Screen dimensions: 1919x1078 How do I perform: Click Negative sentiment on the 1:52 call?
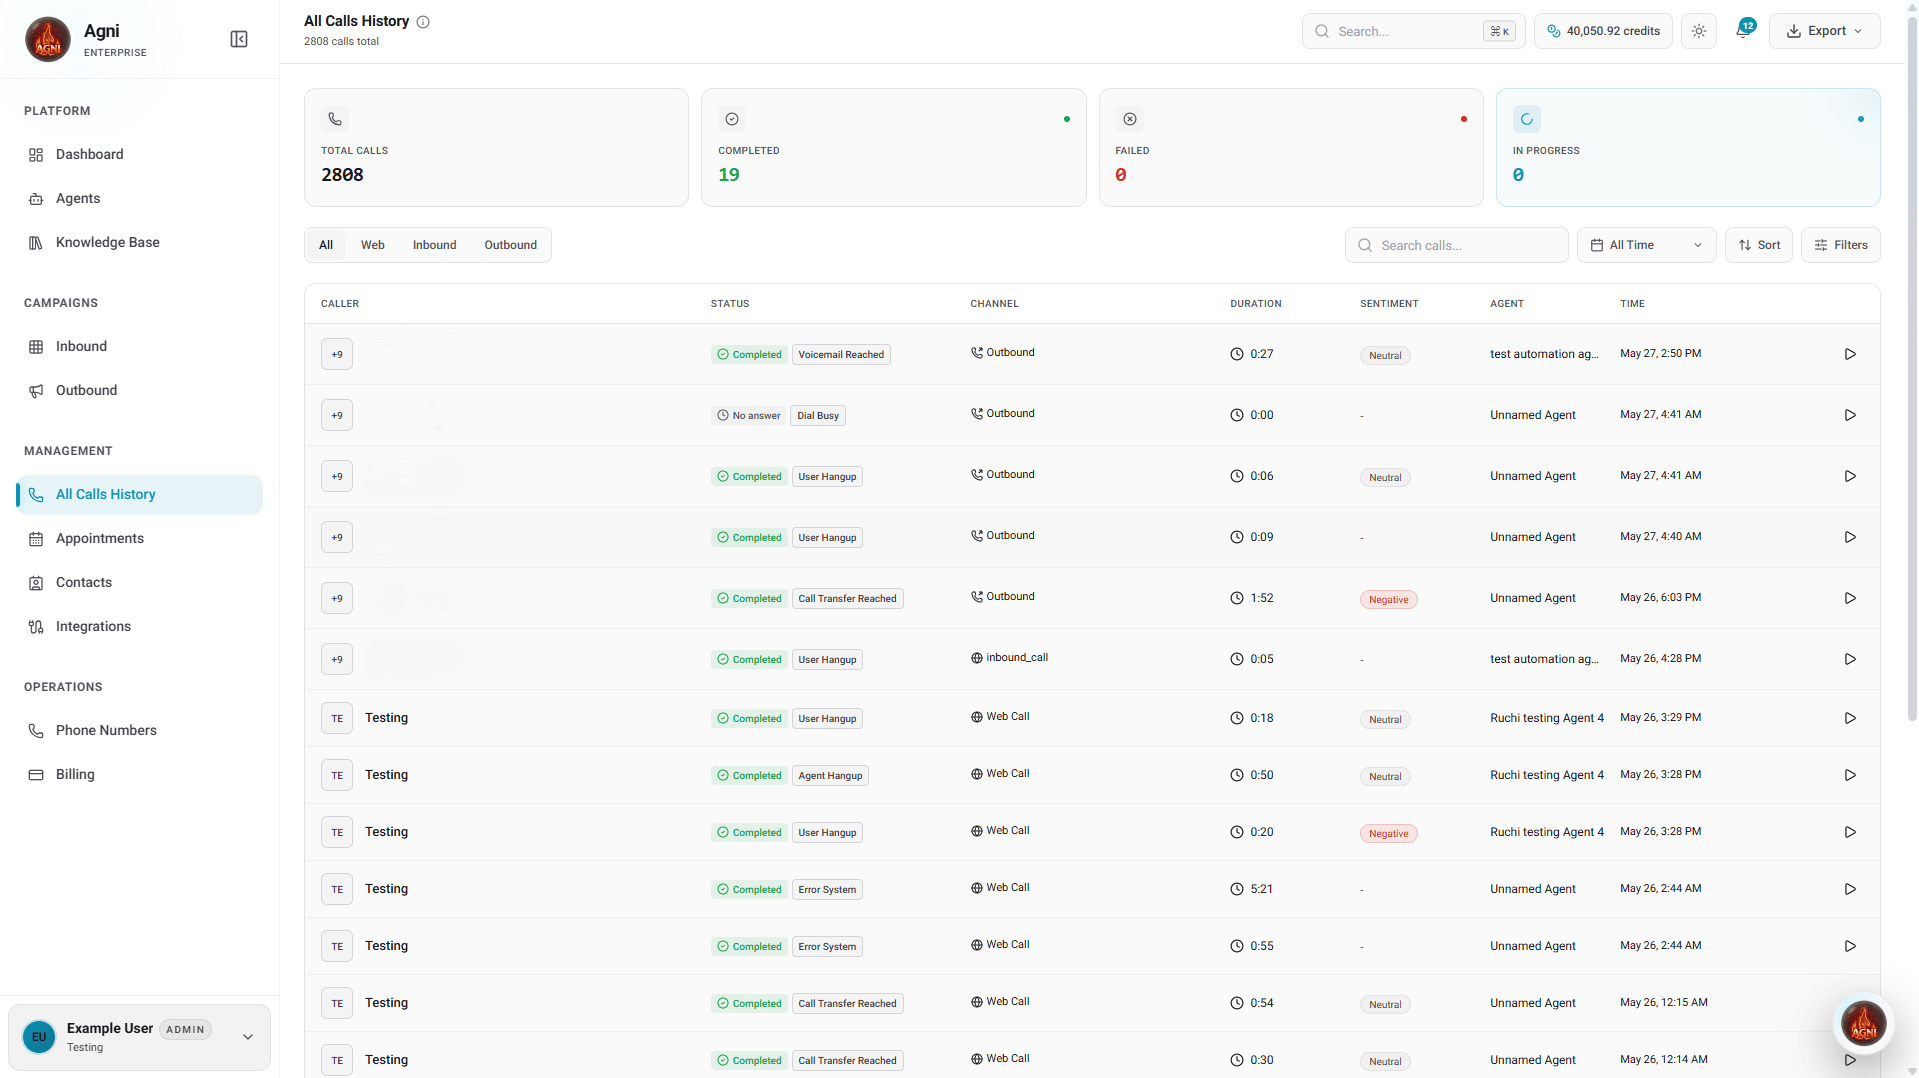click(x=1388, y=600)
